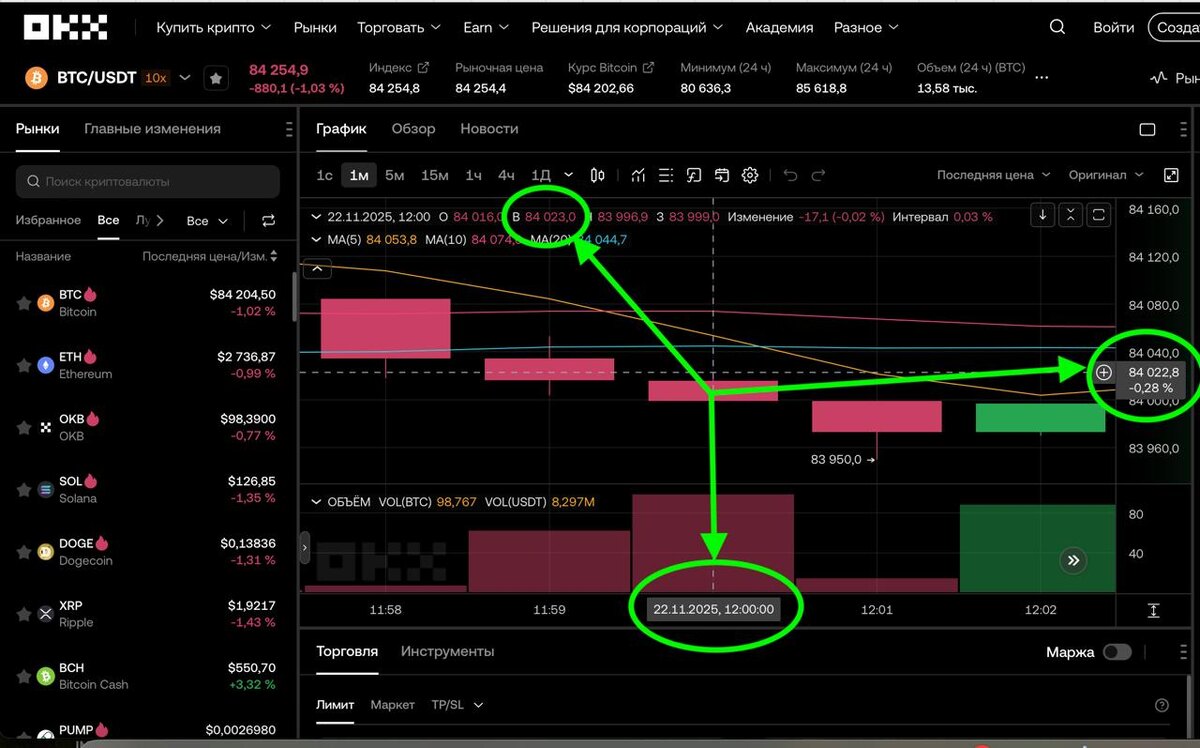Select 4ч timeframe
The height and width of the screenshot is (748, 1200).
[506, 175]
